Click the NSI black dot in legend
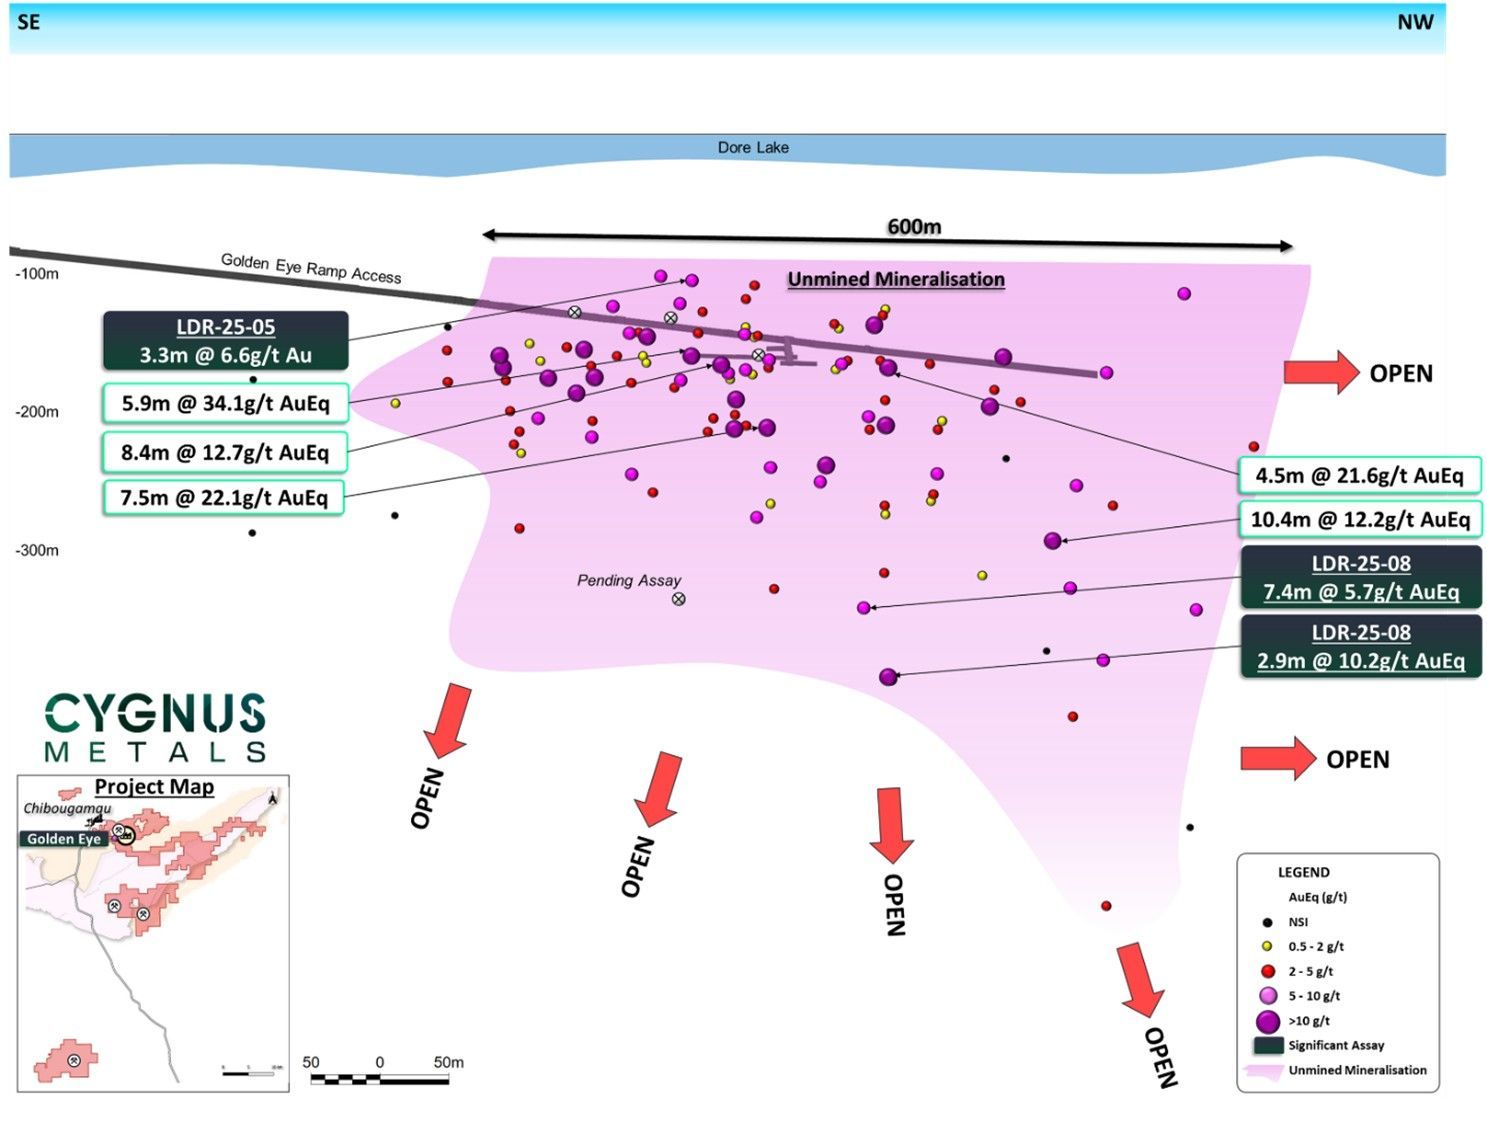 (x=1267, y=922)
